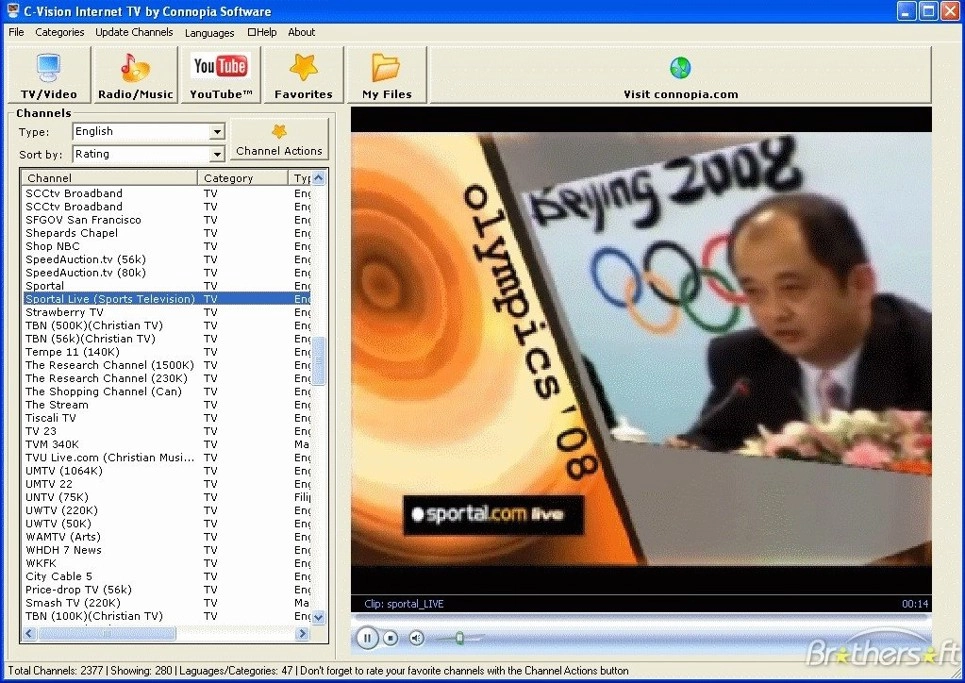Viewport: 965px width, 683px height.
Task: Open the Categories menu
Action: point(60,32)
